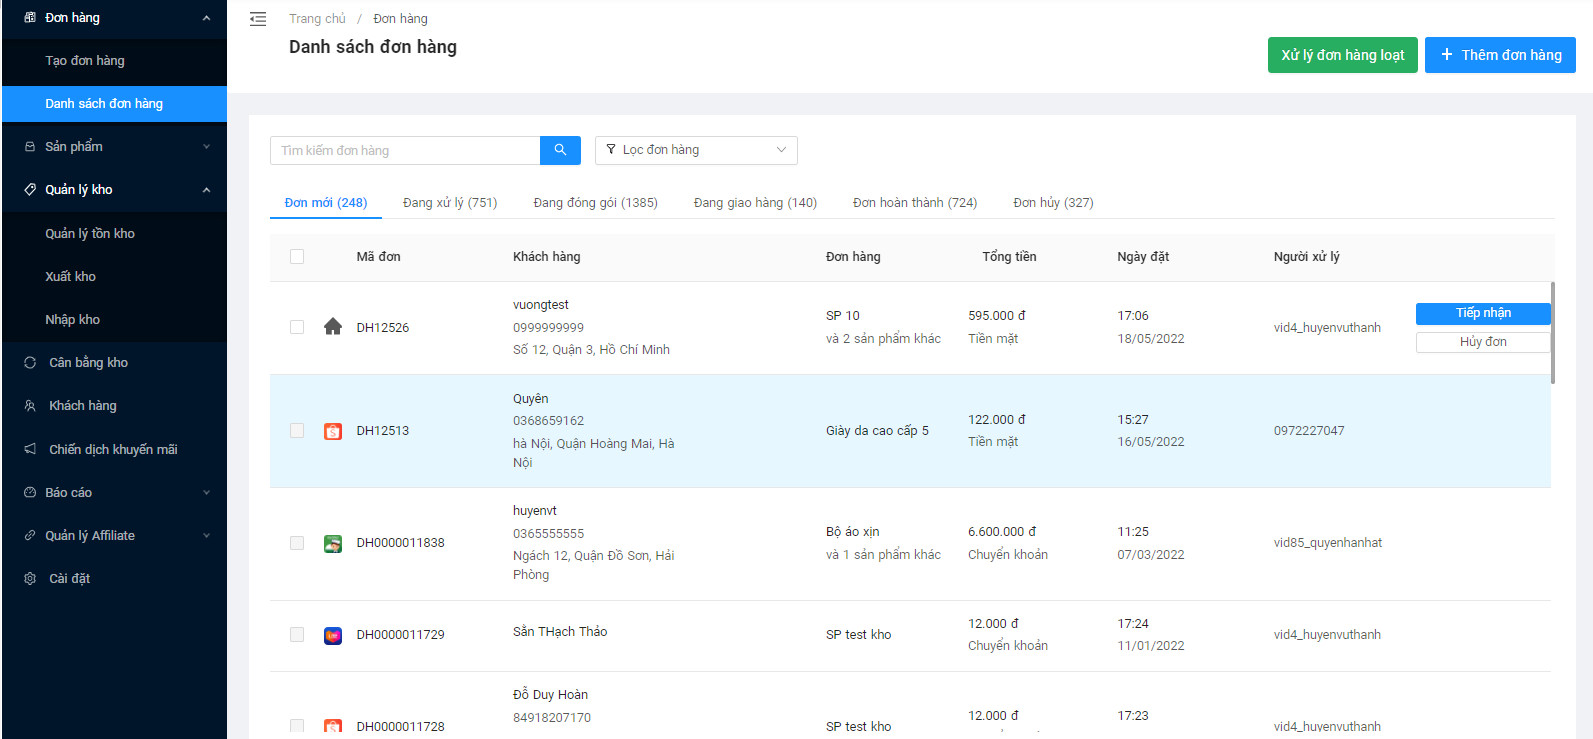Expand the Quản lý Affiliate sidebar menu
Screen dimensions: 1593x739
click(206, 536)
